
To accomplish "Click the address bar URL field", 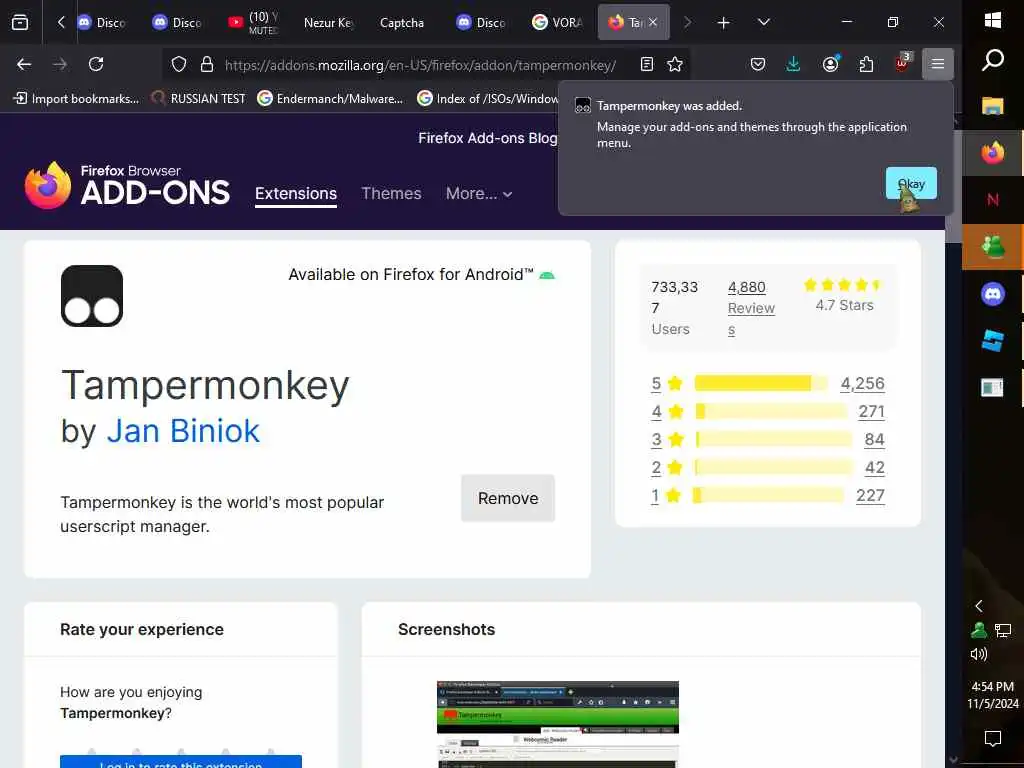I will coord(420,65).
